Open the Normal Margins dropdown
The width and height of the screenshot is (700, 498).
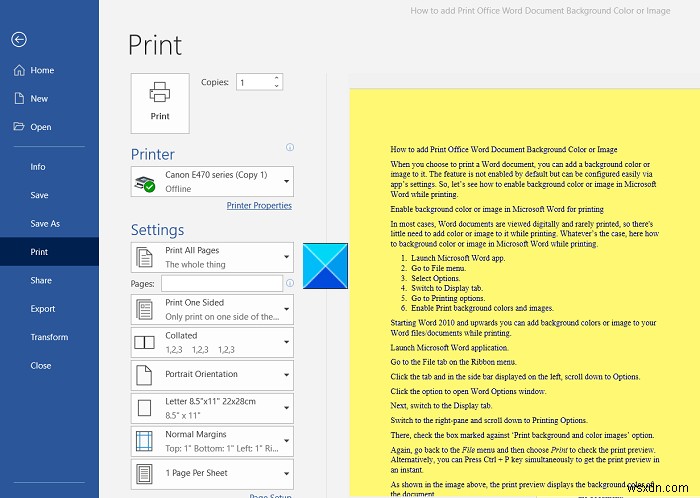(286, 440)
